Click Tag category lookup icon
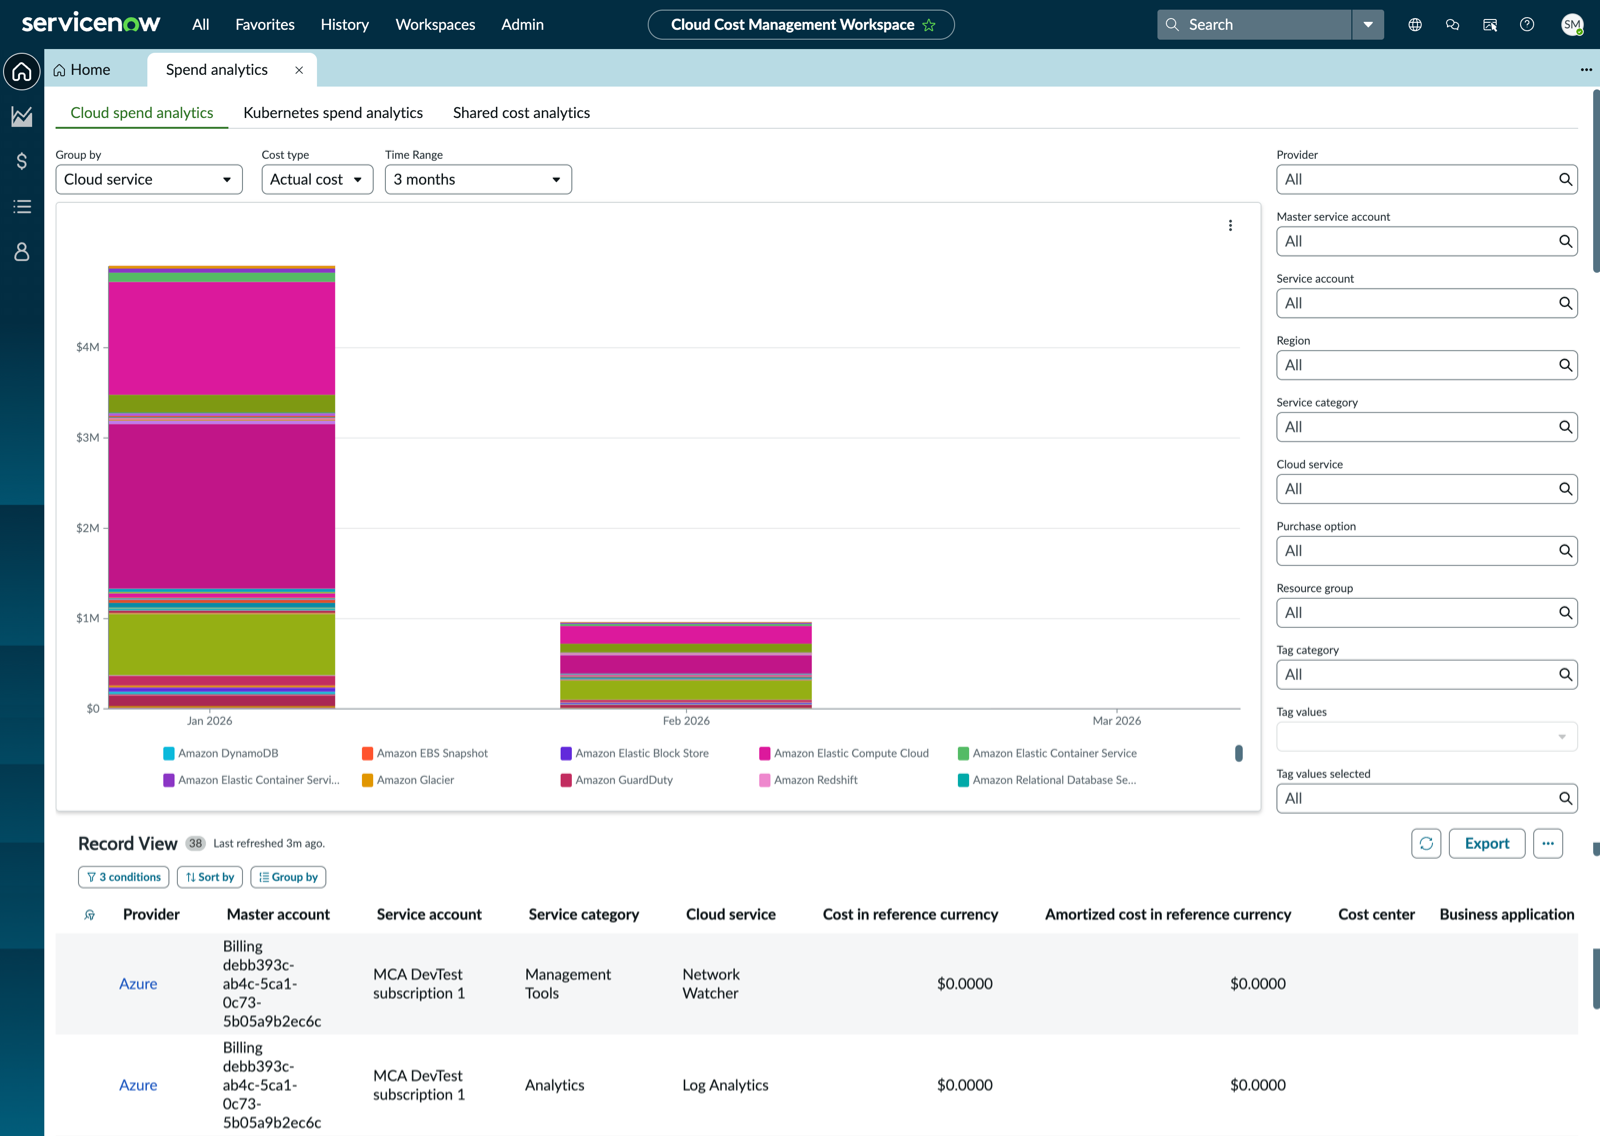1600x1136 pixels. pos(1565,675)
